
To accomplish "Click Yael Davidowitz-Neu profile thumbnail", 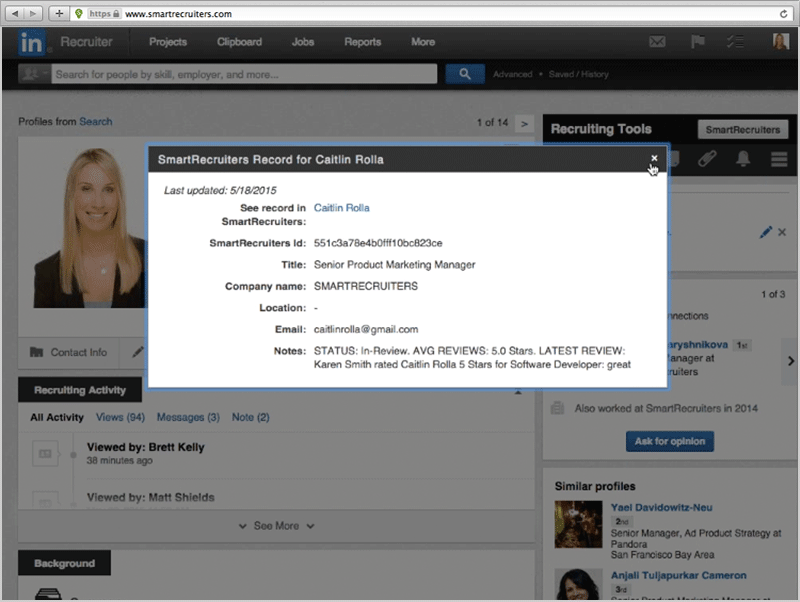I will click(x=579, y=524).
